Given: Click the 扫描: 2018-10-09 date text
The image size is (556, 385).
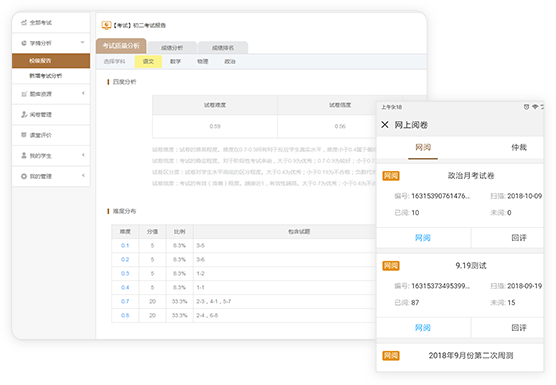Looking at the screenshot, I should (516, 196).
